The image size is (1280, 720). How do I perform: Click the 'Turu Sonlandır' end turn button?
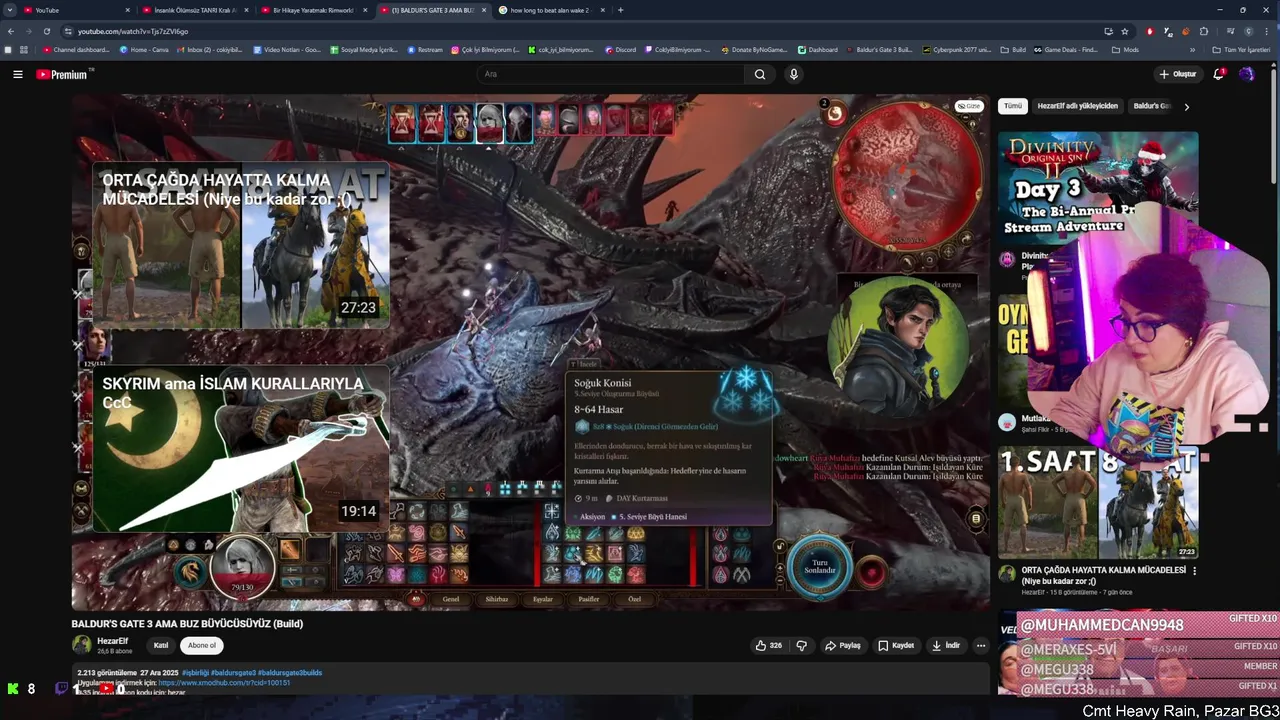pyautogui.click(x=820, y=569)
